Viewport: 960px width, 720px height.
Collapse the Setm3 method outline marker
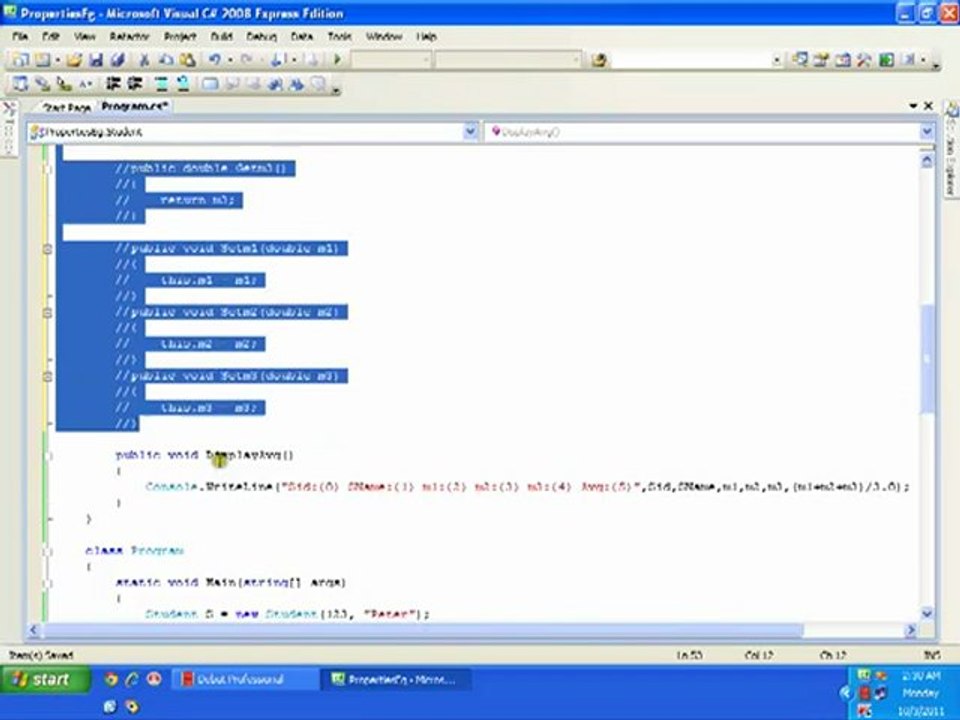coord(47,376)
